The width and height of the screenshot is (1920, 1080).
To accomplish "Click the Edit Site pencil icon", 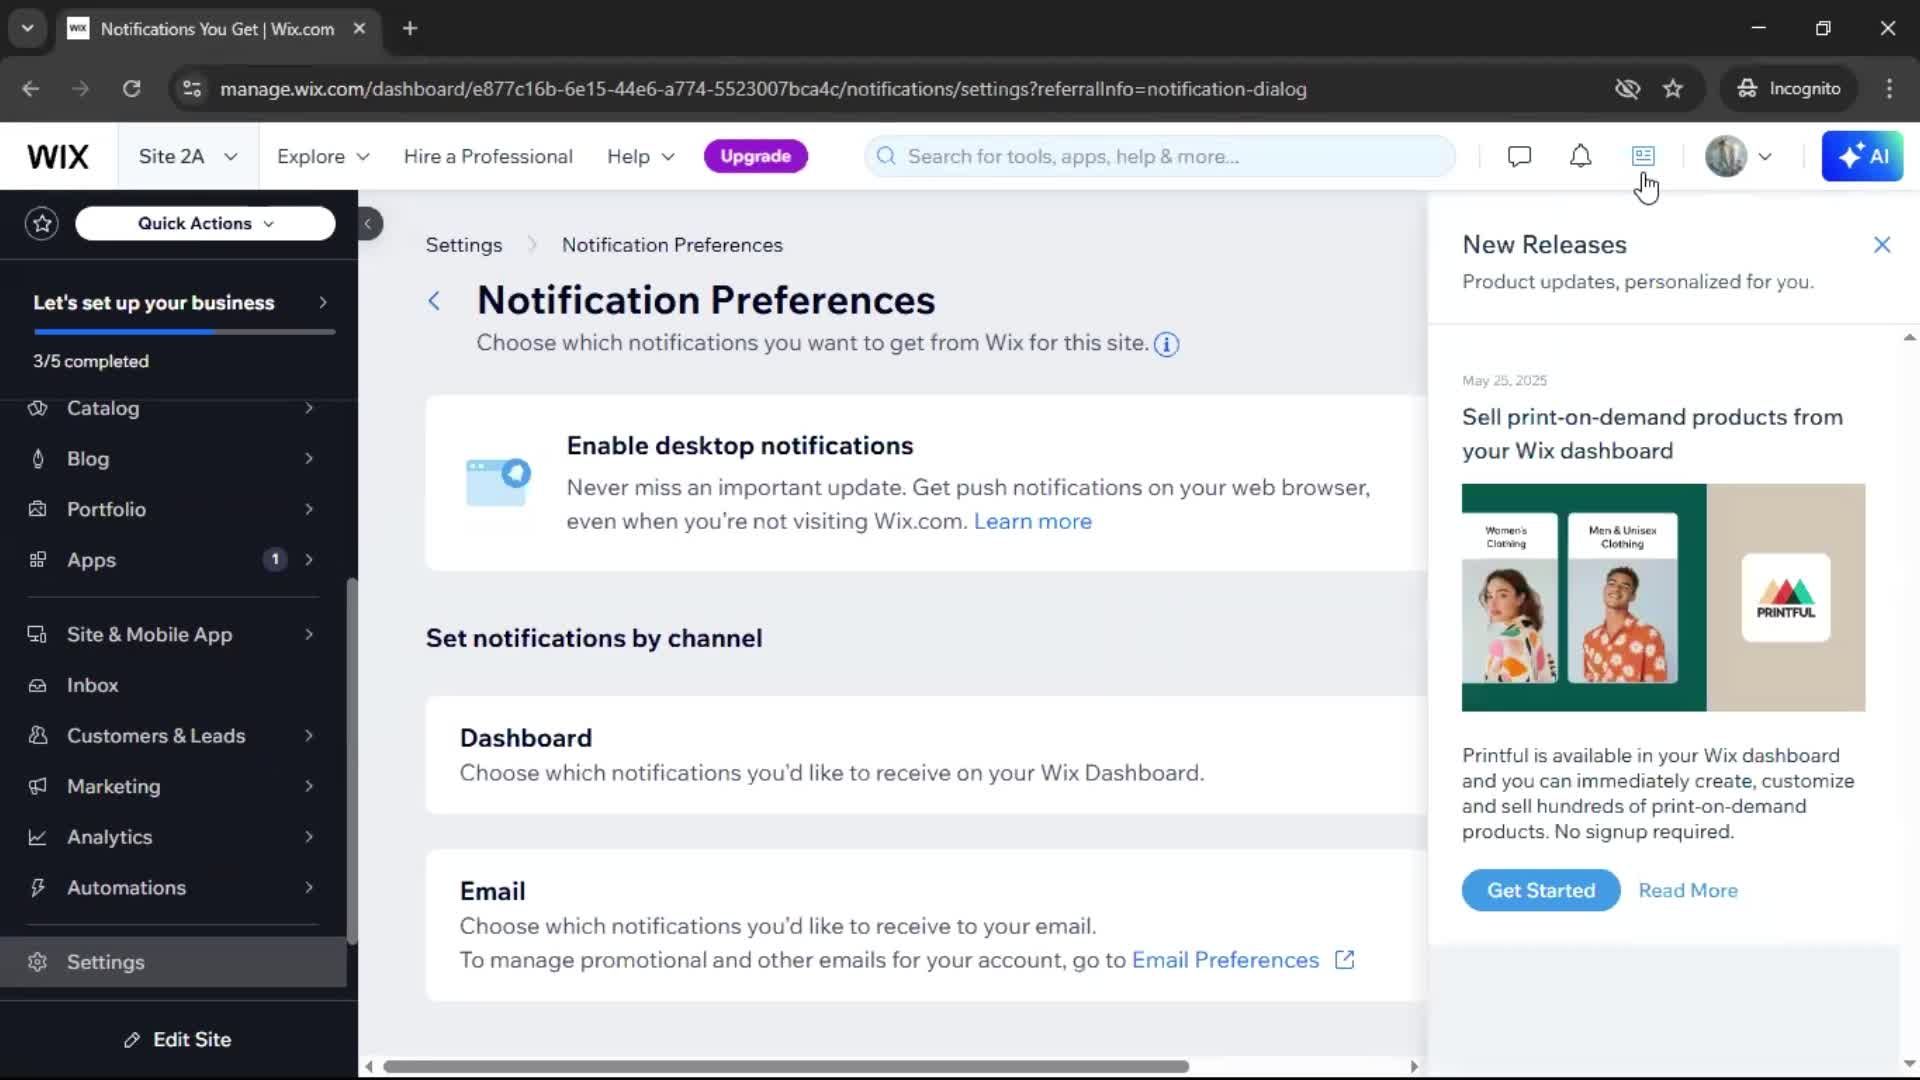I will (132, 1040).
